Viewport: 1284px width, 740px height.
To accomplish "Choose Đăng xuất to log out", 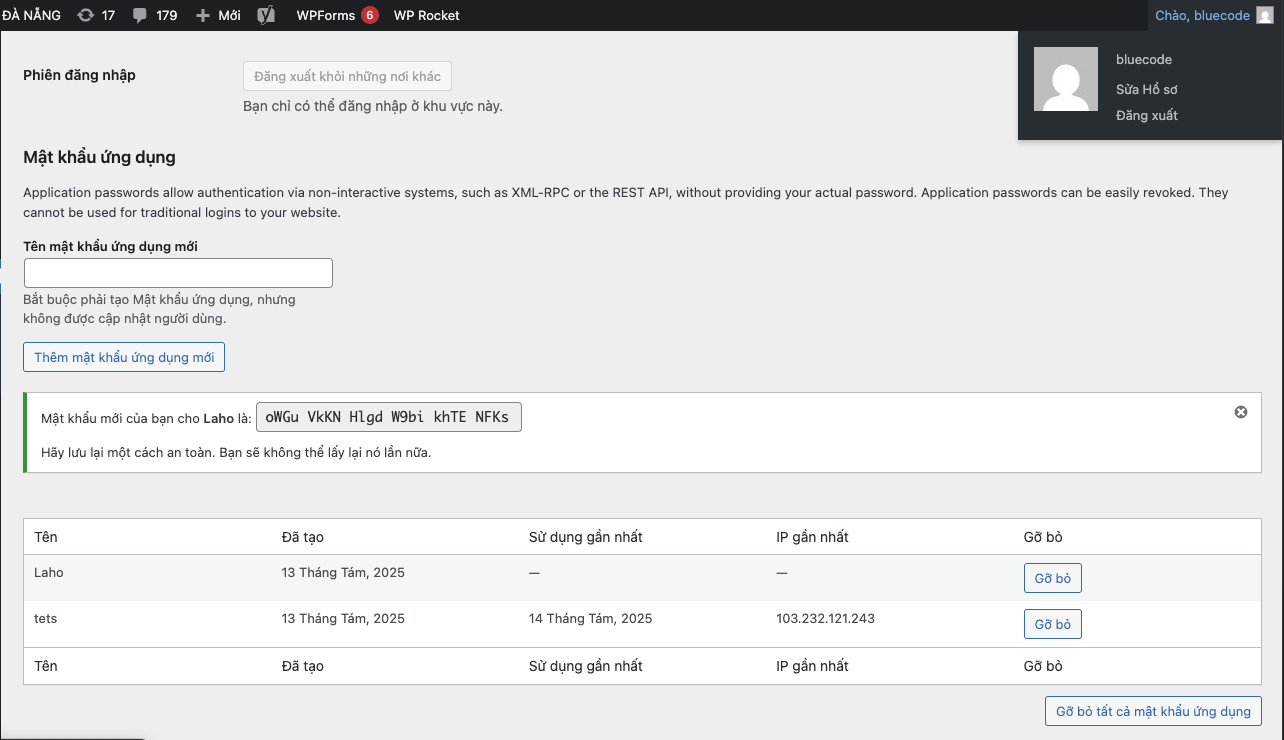I will pyautogui.click(x=1147, y=115).
